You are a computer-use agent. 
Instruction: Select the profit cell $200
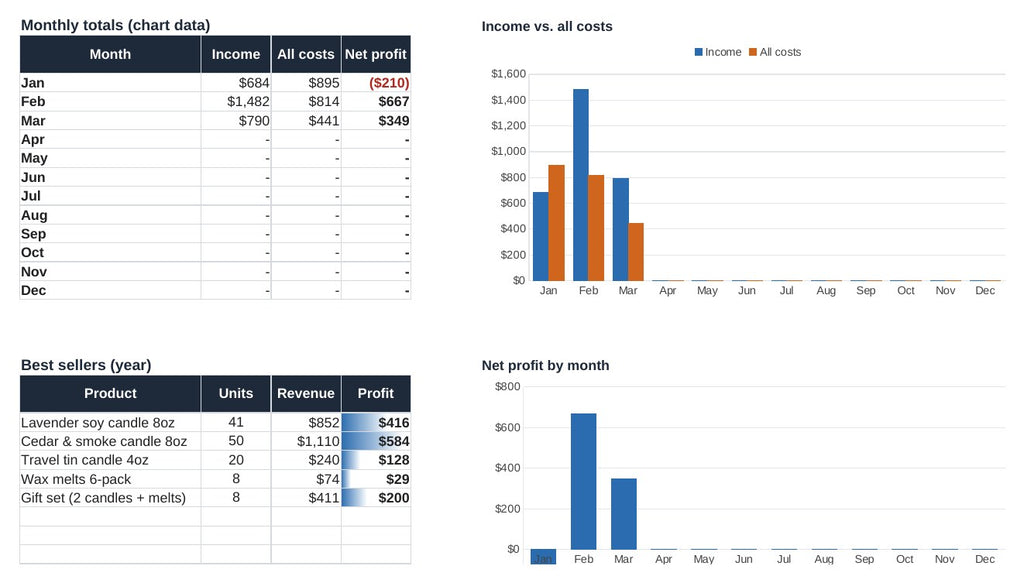click(x=376, y=497)
